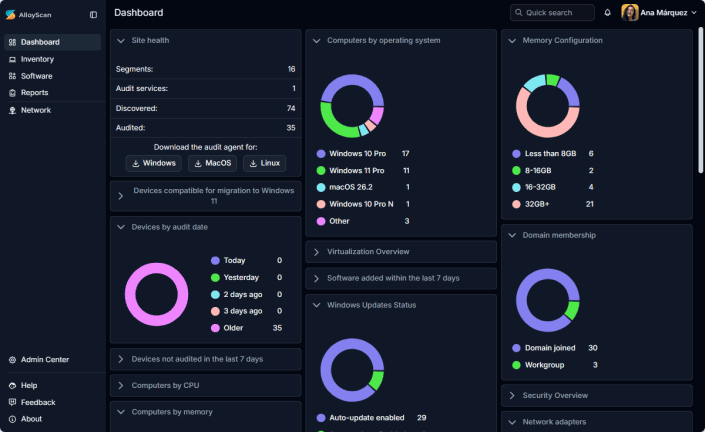
Task: Click Ana Márquez's avatar picture
Action: (x=629, y=13)
